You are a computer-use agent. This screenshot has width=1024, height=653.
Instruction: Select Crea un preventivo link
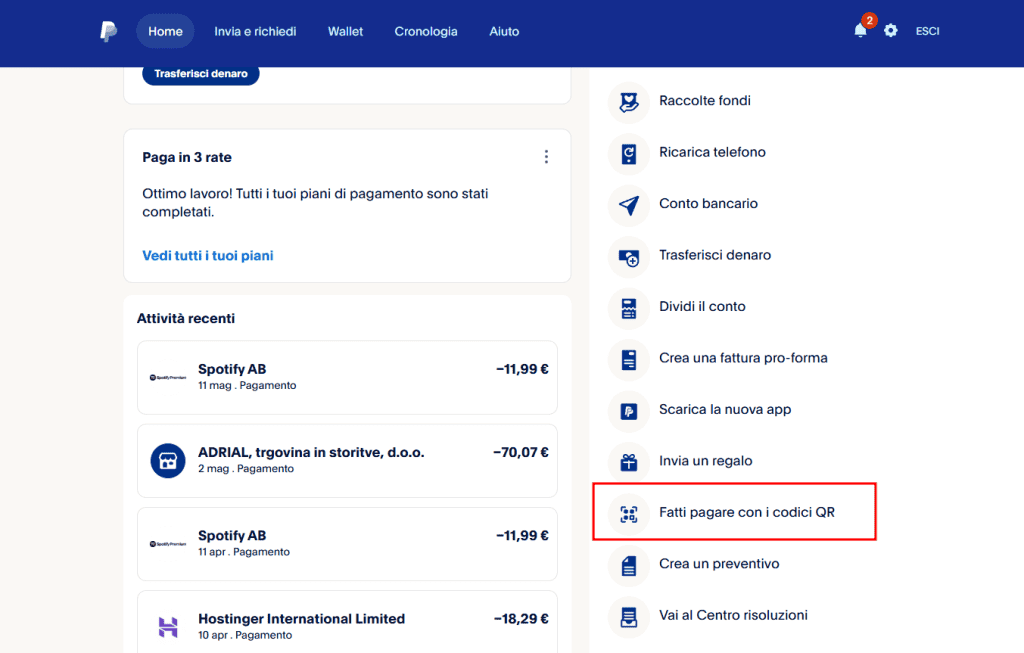(x=719, y=564)
